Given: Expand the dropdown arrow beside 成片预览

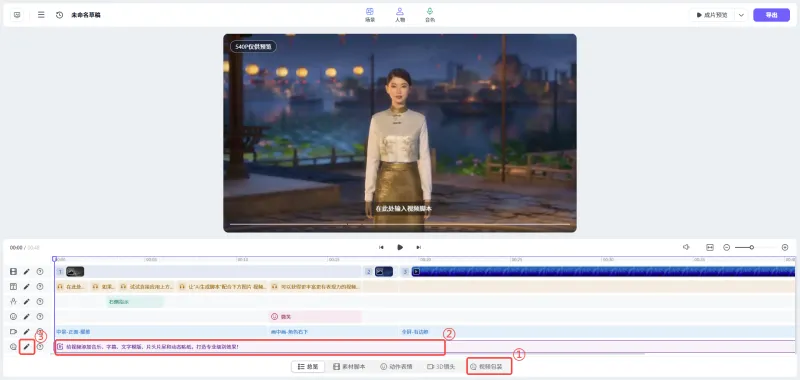Looking at the screenshot, I should 741,15.
